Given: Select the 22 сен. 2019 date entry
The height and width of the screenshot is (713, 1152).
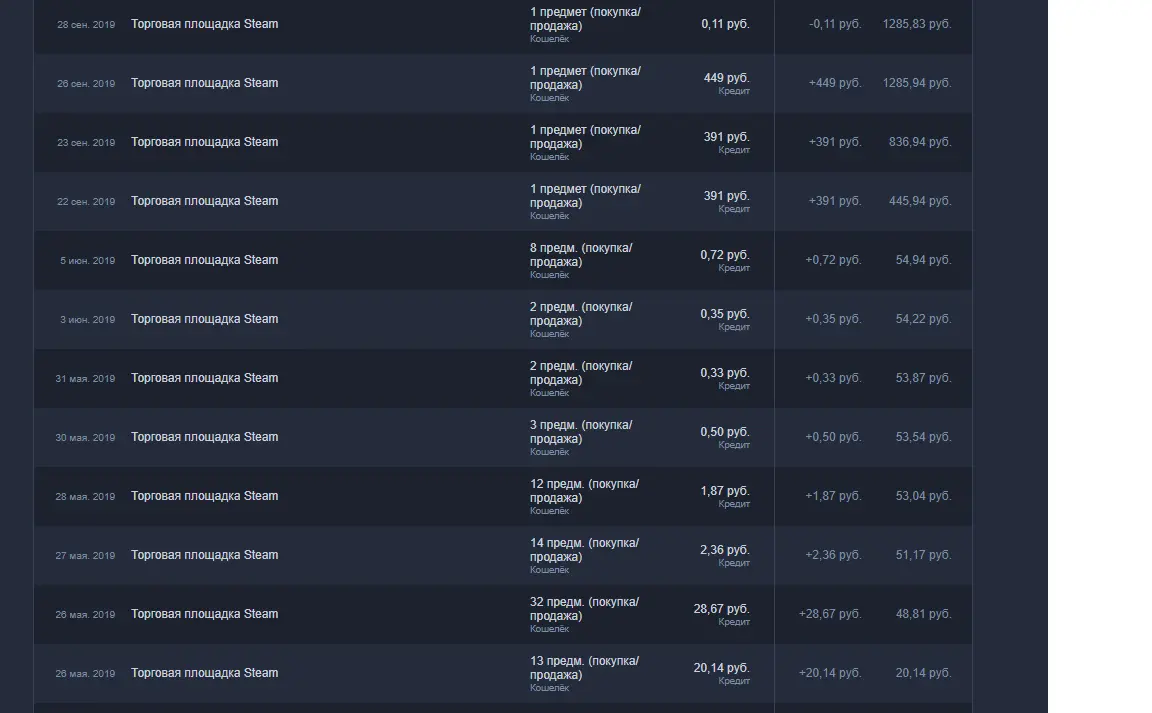Looking at the screenshot, I should pos(86,201).
